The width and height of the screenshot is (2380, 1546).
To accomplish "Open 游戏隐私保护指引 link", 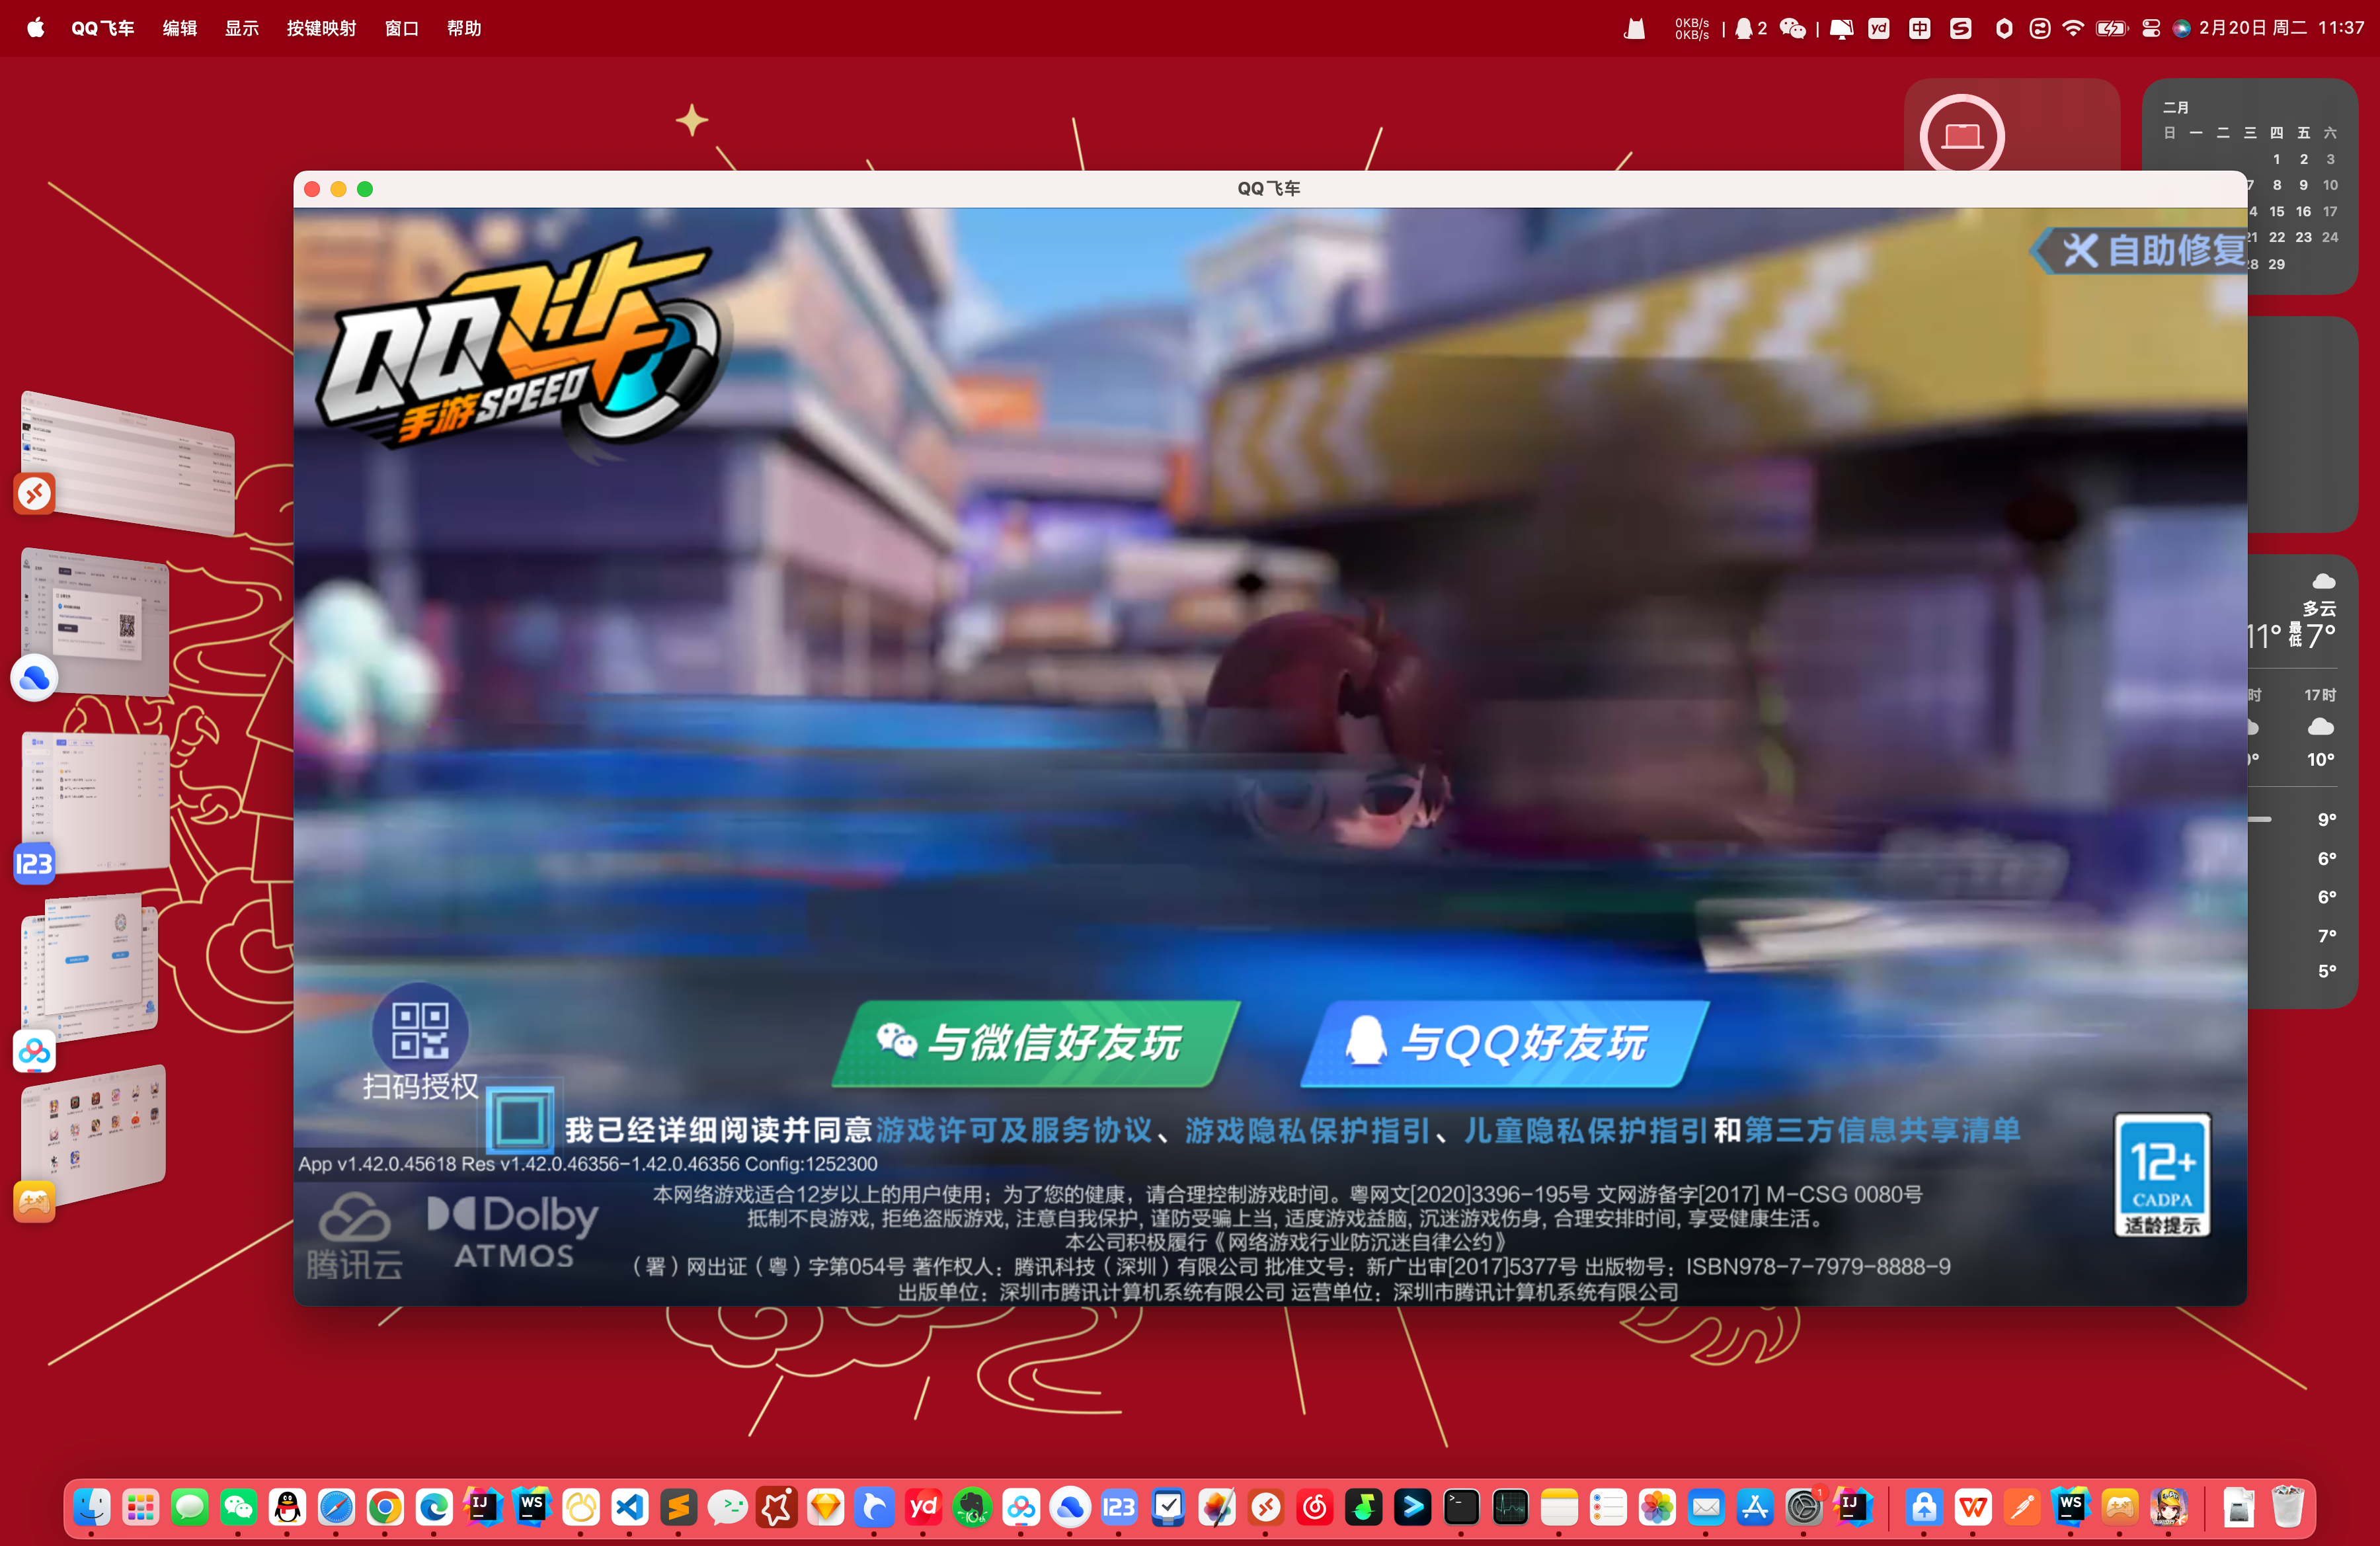I will pyautogui.click(x=1308, y=1130).
